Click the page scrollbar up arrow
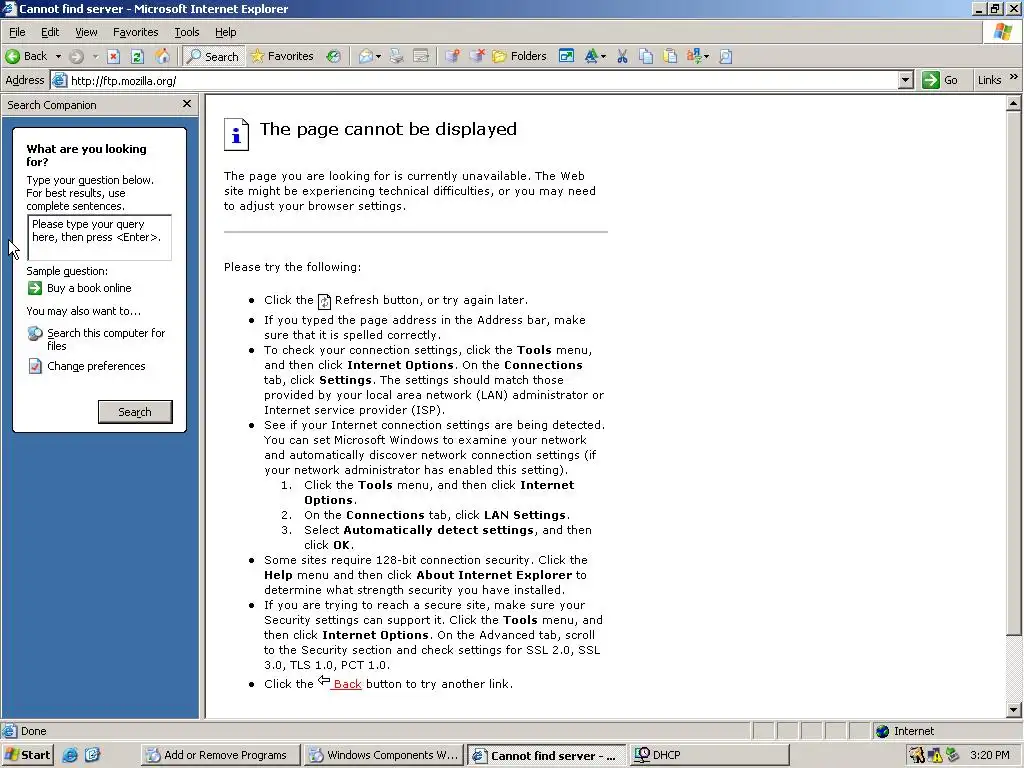The image size is (1024, 768). [1014, 103]
